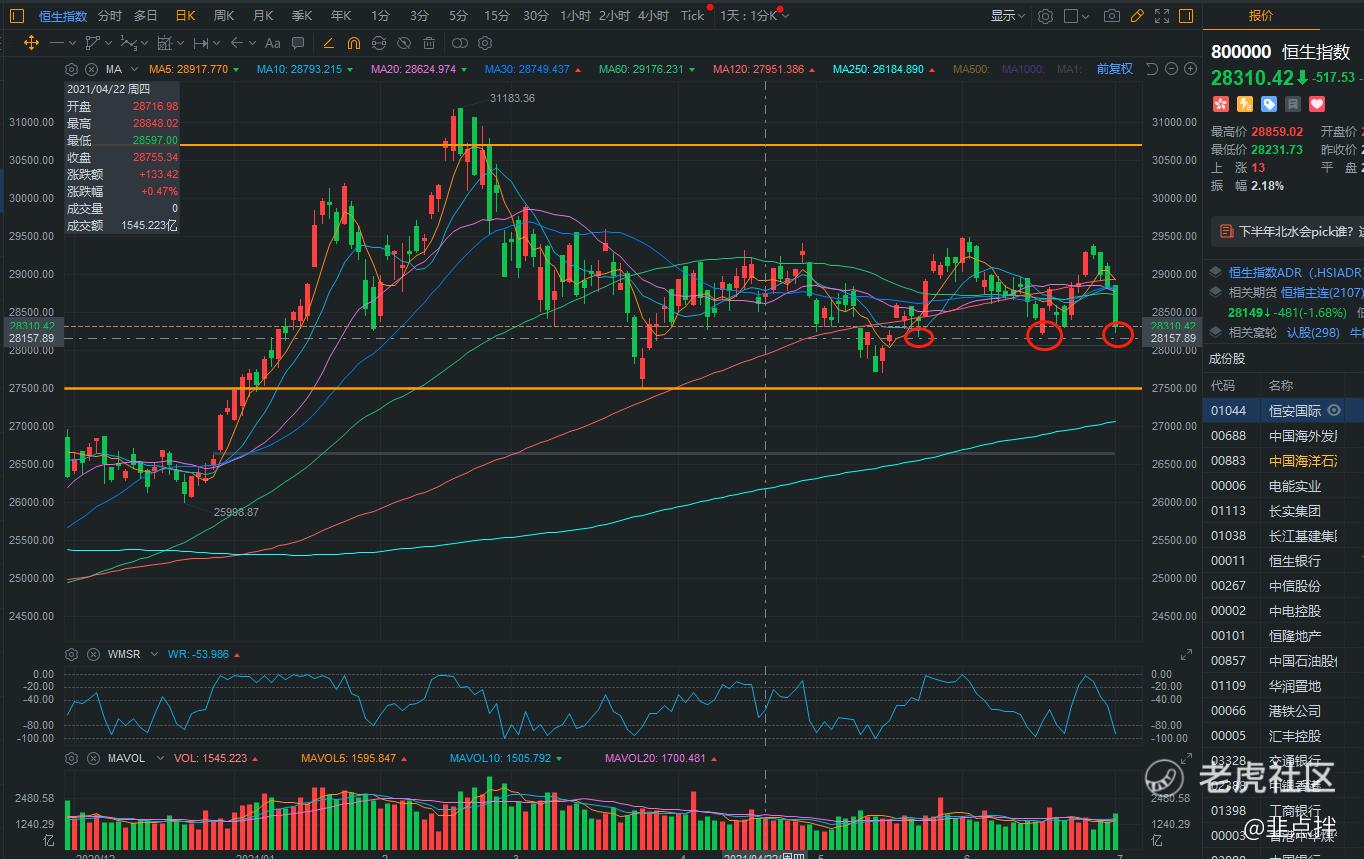This screenshot has width=1364, height=859.
Task: Hide all drawings with the eye-slash icon
Action: 403,43
